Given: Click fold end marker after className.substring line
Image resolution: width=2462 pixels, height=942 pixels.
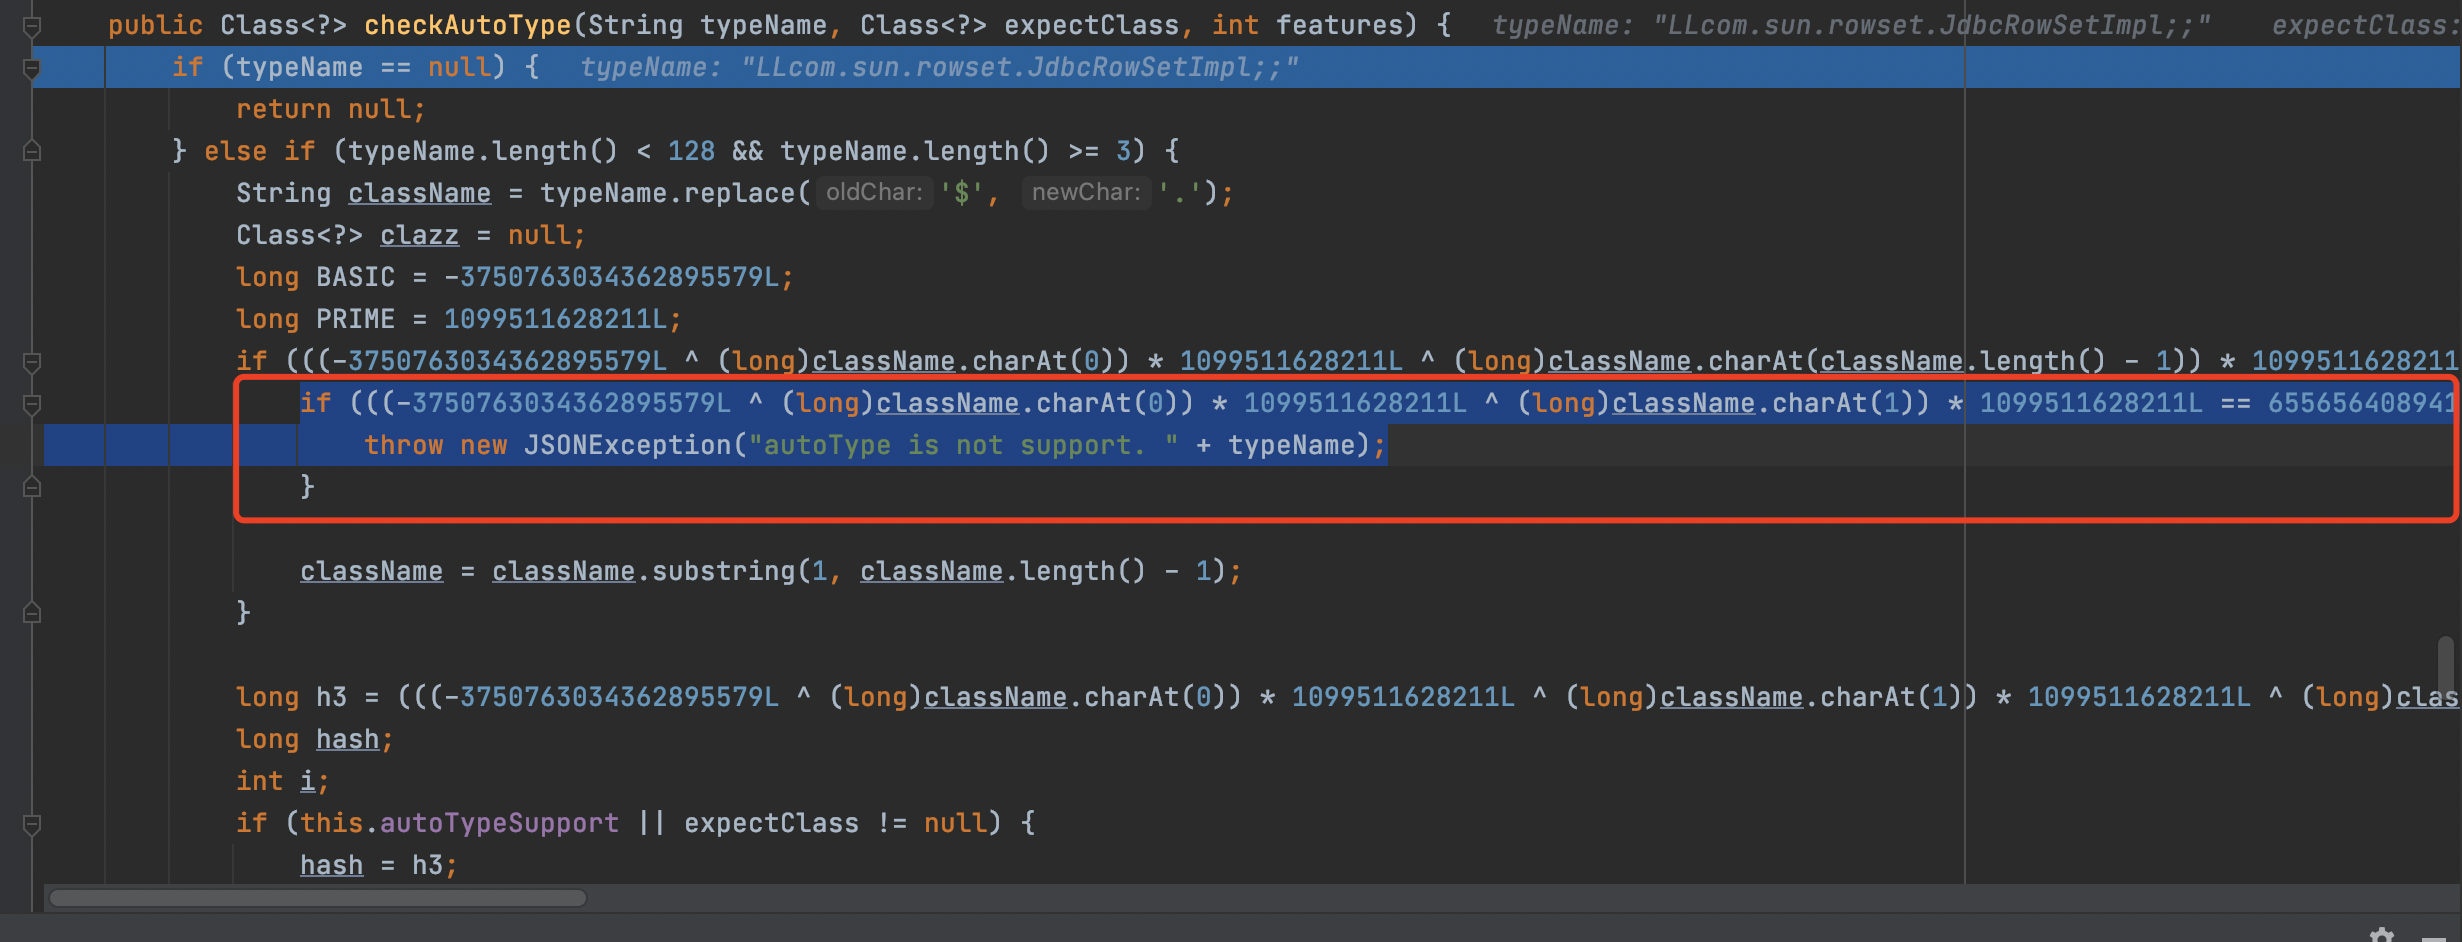Looking at the screenshot, I should tap(31, 613).
